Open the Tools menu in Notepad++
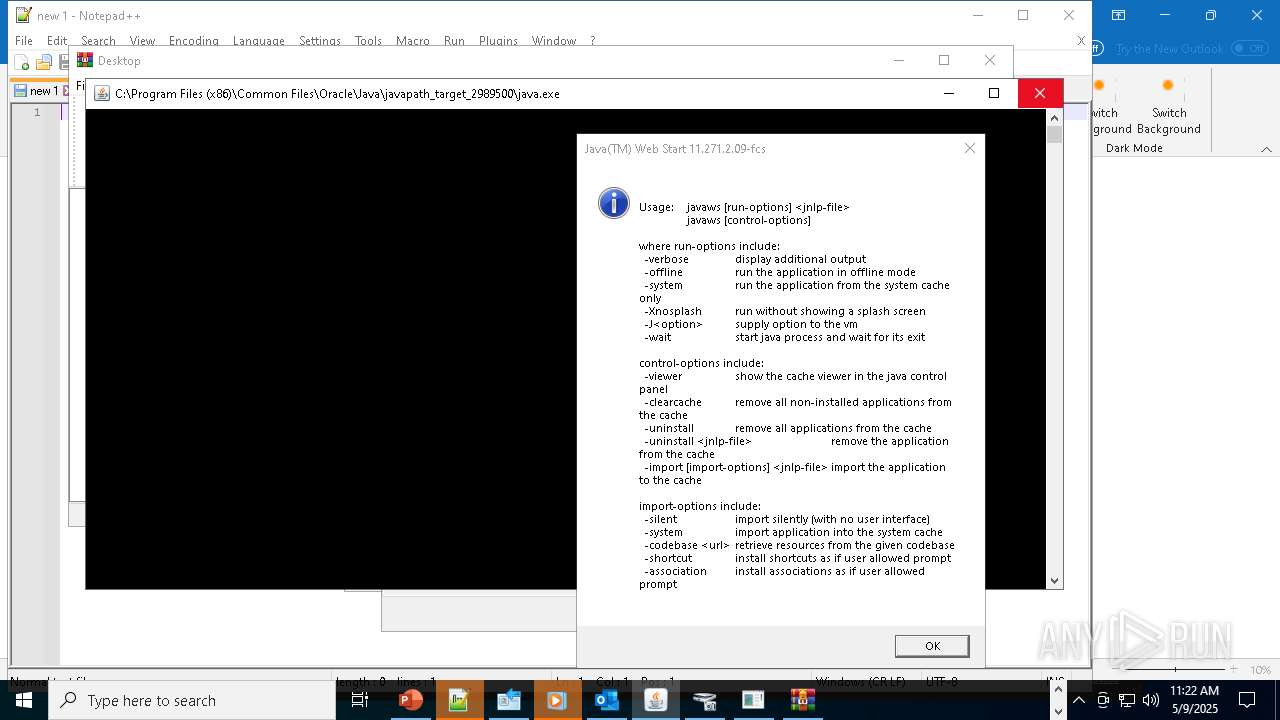 pos(368,41)
